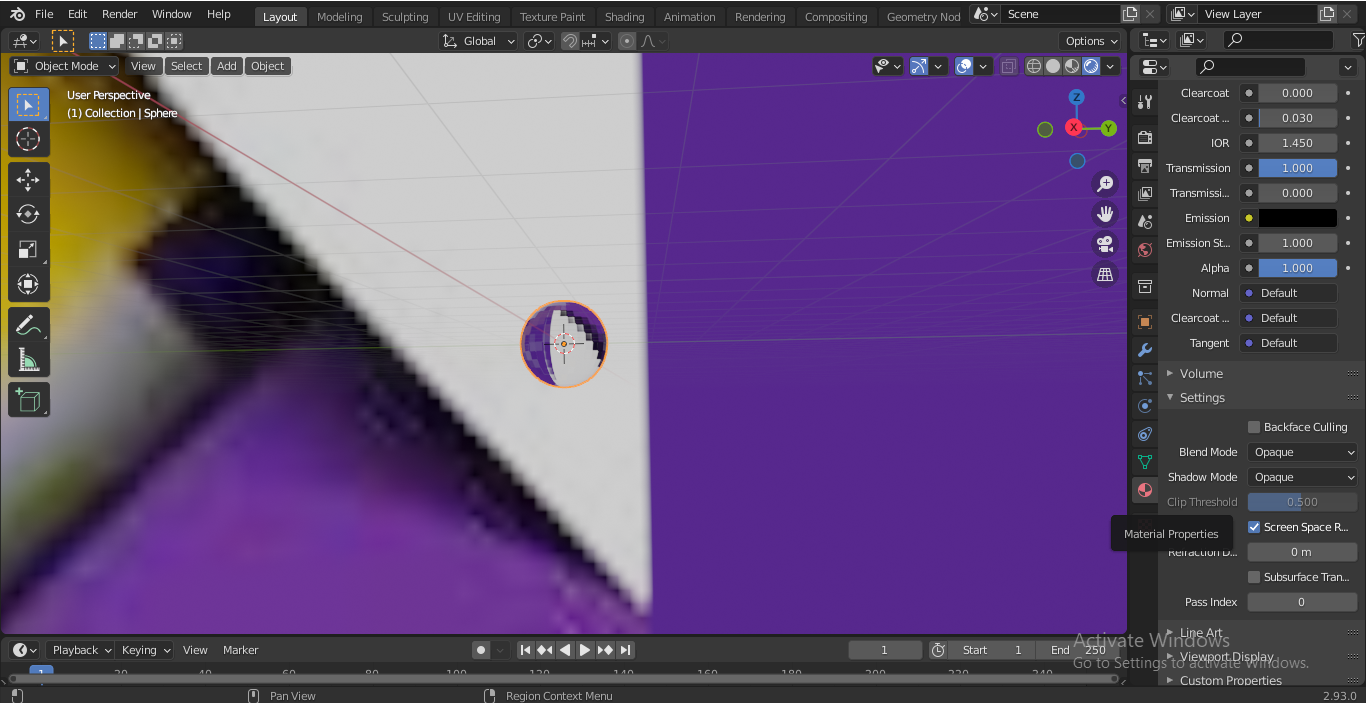Toggle snap magnet in header
Image resolution: width=1366 pixels, height=703 pixels.
pos(570,41)
